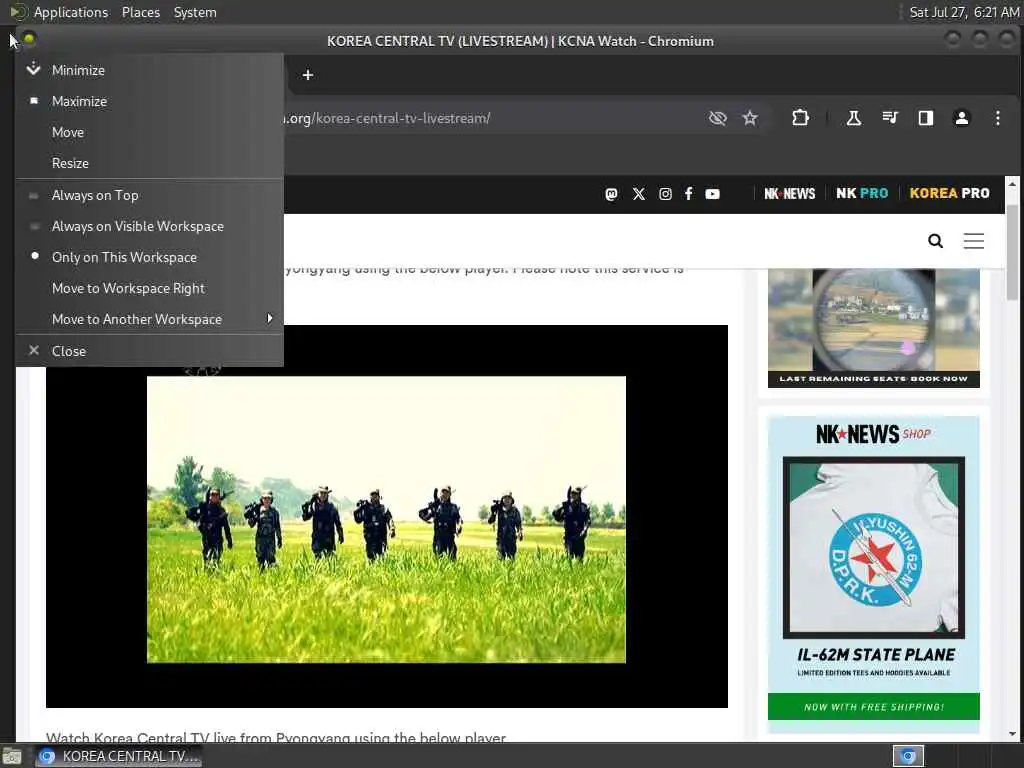
Task: Open a new browser tab
Action: (x=308, y=75)
